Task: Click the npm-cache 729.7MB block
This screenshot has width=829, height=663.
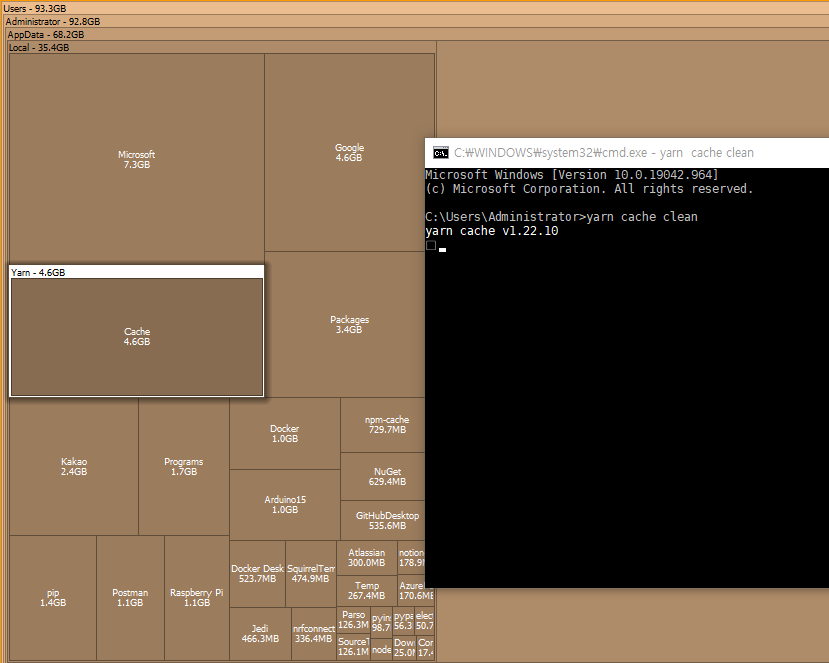Action: coord(383,425)
